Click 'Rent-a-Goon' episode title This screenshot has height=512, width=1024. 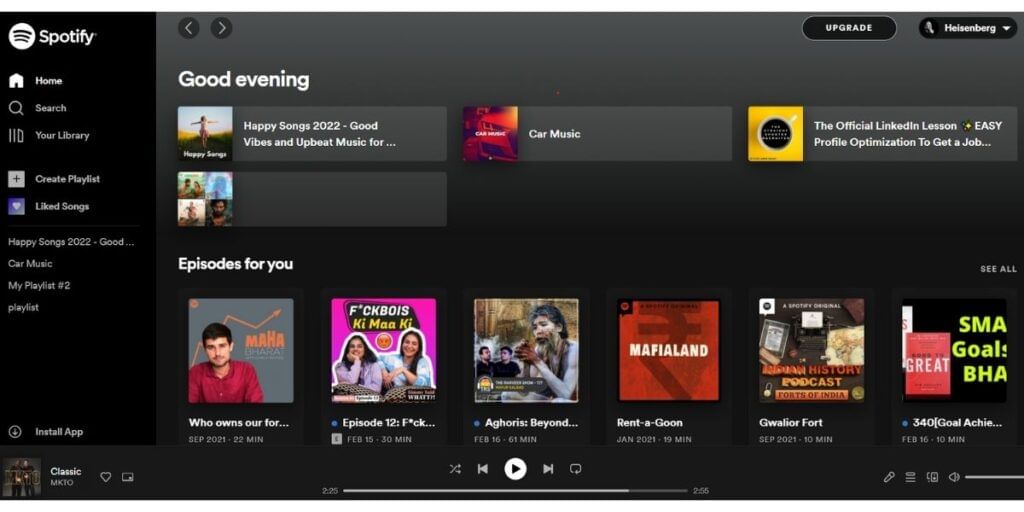[650, 423]
